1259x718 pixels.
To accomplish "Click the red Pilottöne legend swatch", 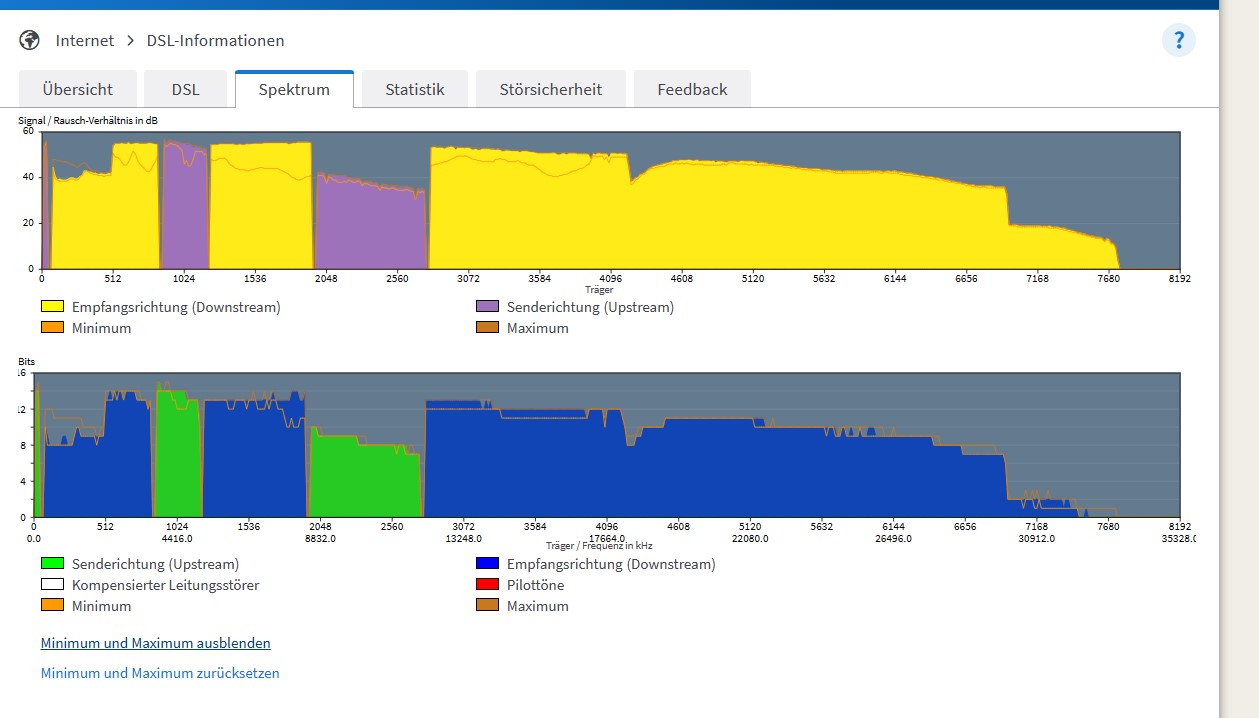I will (488, 585).
